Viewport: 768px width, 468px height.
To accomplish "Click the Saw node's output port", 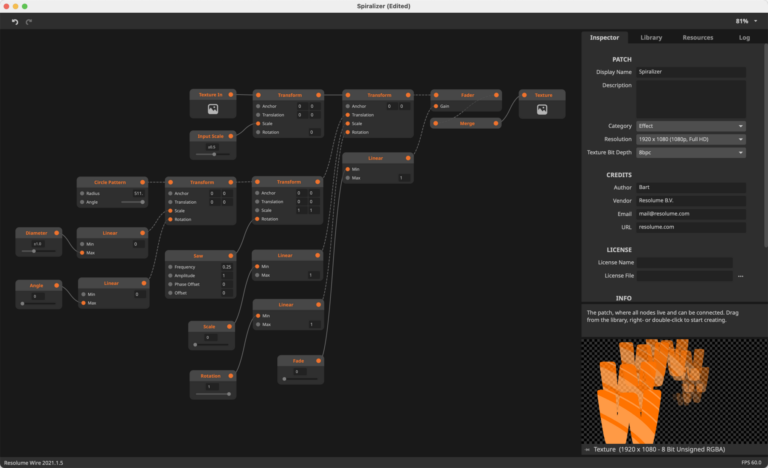I will pos(235,255).
